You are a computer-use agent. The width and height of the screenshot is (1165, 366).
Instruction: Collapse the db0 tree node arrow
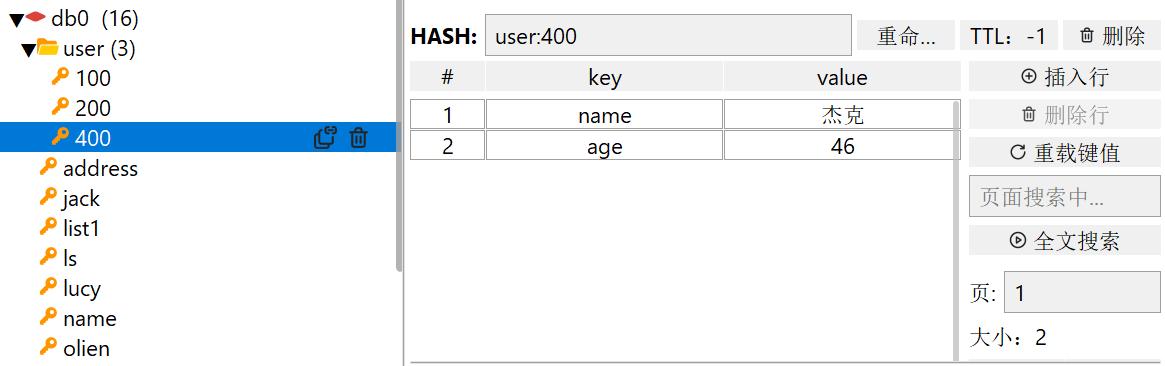pyautogui.click(x=16, y=20)
